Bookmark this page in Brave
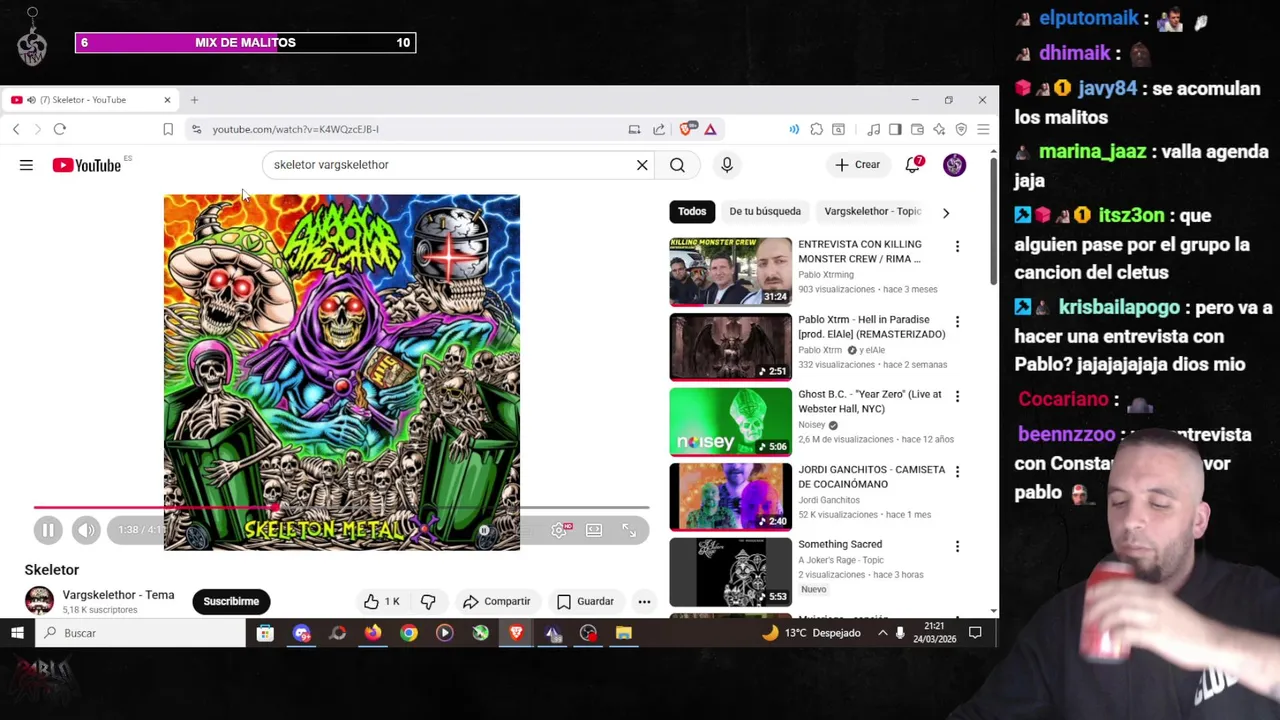The width and height of the screenshot is (1280, 720). pos(168,129)
